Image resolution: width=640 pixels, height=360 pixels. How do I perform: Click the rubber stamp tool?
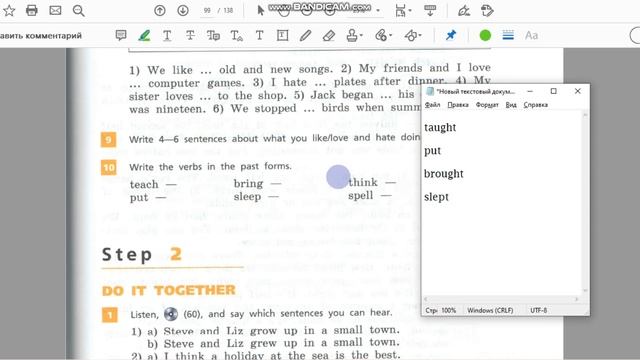point(352,36)
